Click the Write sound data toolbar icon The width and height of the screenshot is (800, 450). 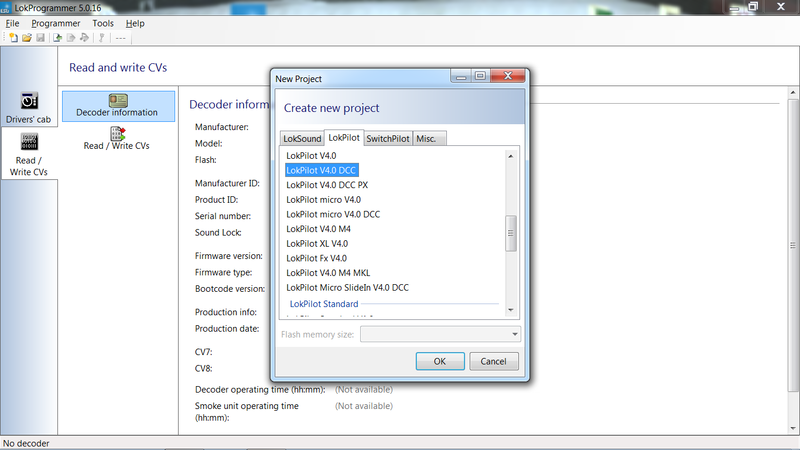[x=84, y=38]
